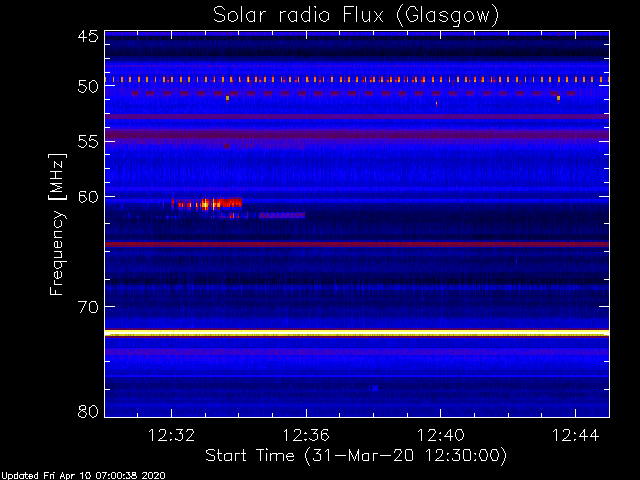Click the small blue spot near 78 MHz
The width and height of the screenshot is (640, 480).
tap(375, 388)
